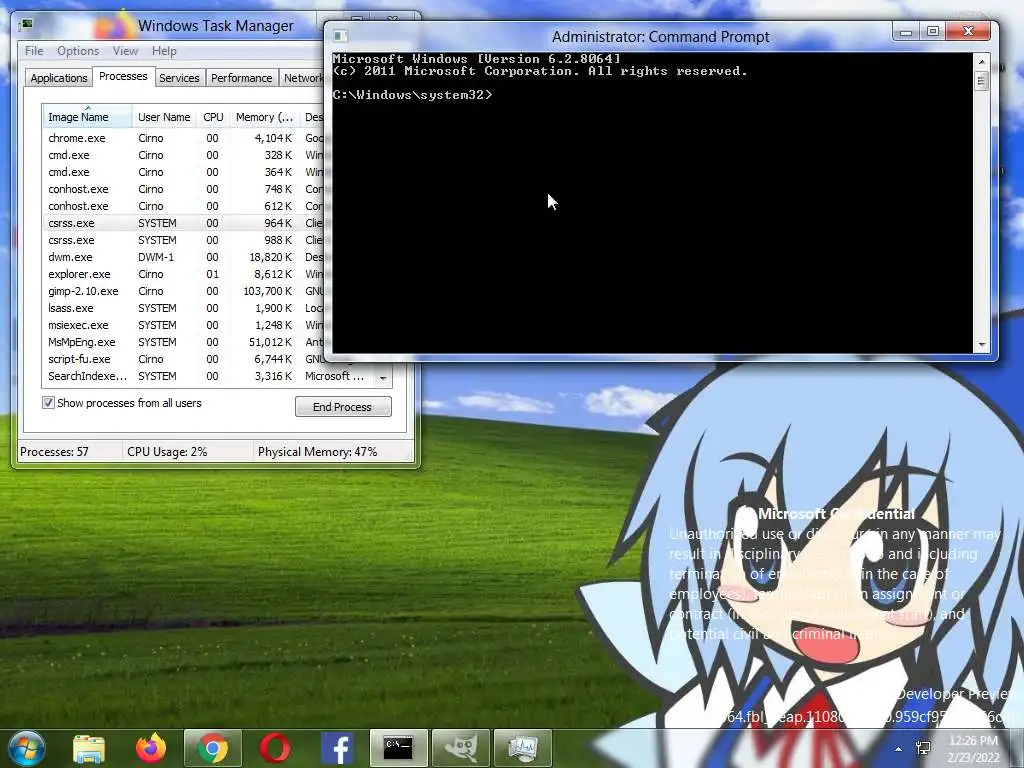Select the cmd.exe row using 328 K
The height and width of the screenshot is (768, 1024).
coord(184,155)
